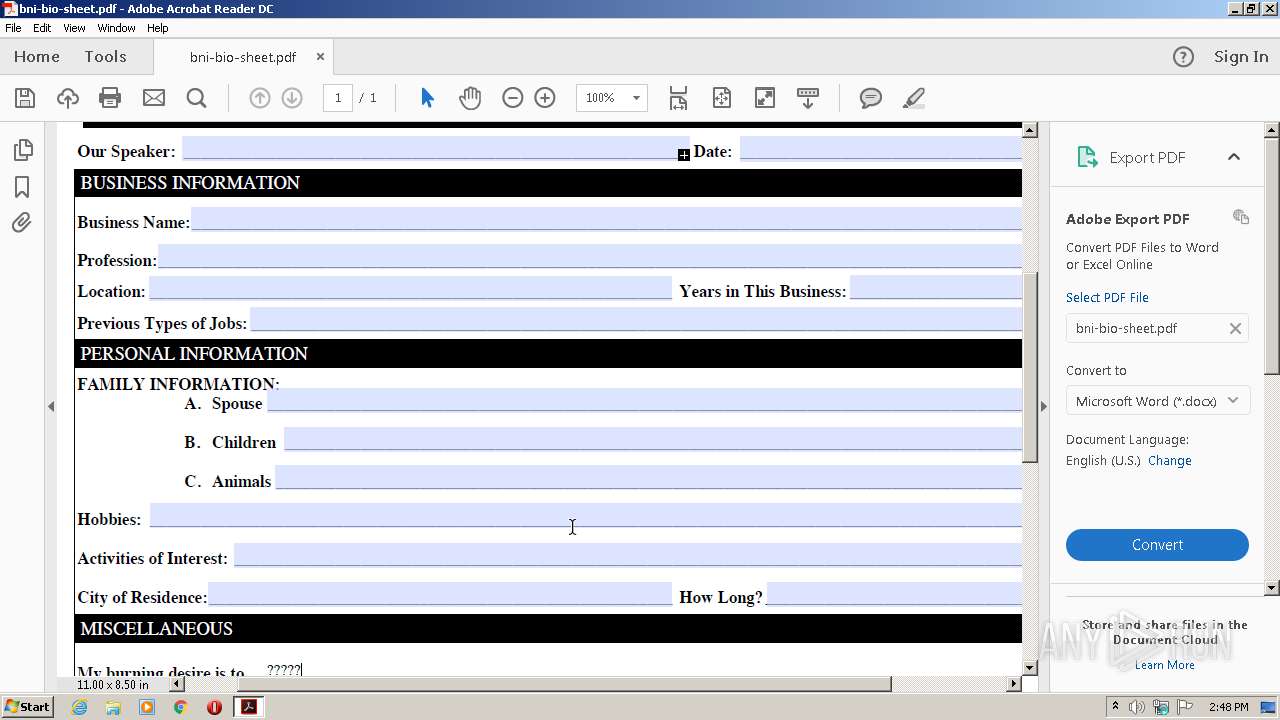The width and height of the screenshot is (1280, 720).
Task: Remove bni-bio-sheet.pdf from selected files
Action: click(x=1235, y=328)
